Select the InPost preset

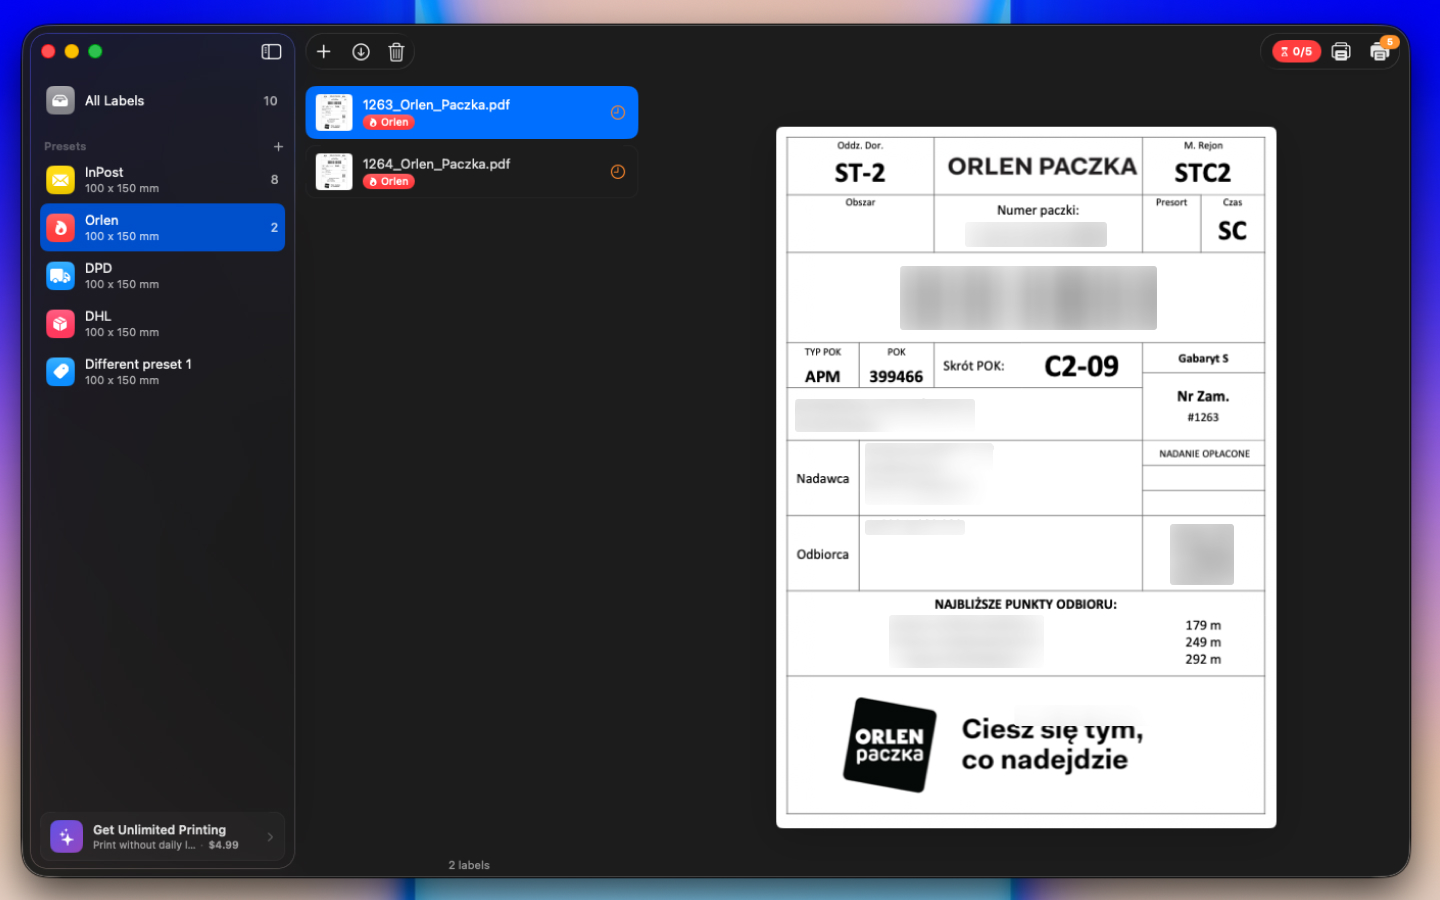[163, 180]
